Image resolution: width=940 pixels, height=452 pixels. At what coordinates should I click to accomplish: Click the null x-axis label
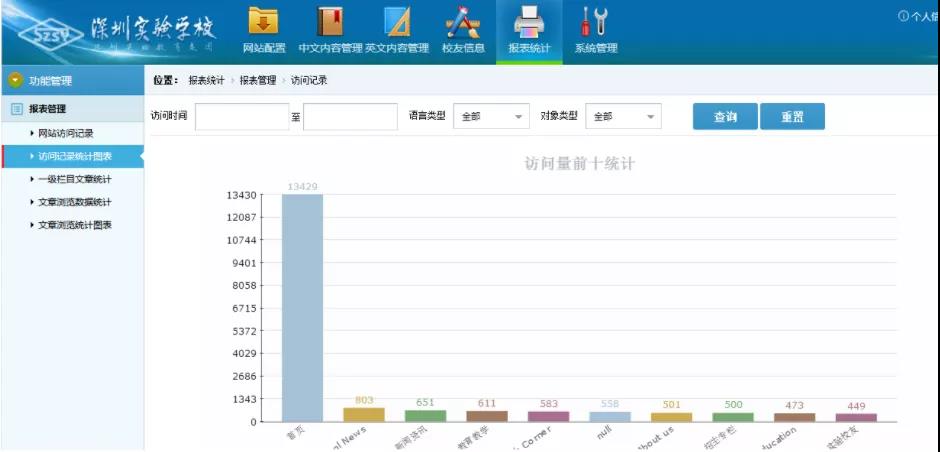coord(603,432)
